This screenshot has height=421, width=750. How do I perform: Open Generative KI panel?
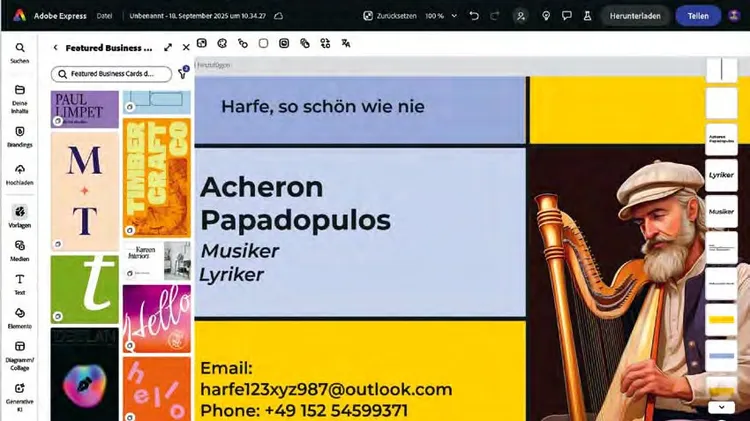tap(20, 393)
